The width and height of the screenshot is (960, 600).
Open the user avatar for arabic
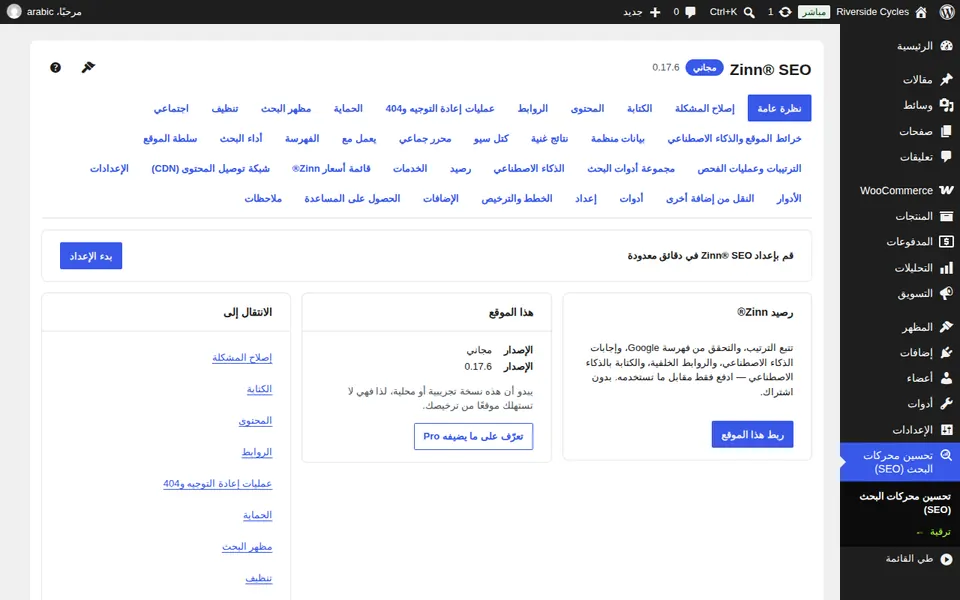coord(14,12)
